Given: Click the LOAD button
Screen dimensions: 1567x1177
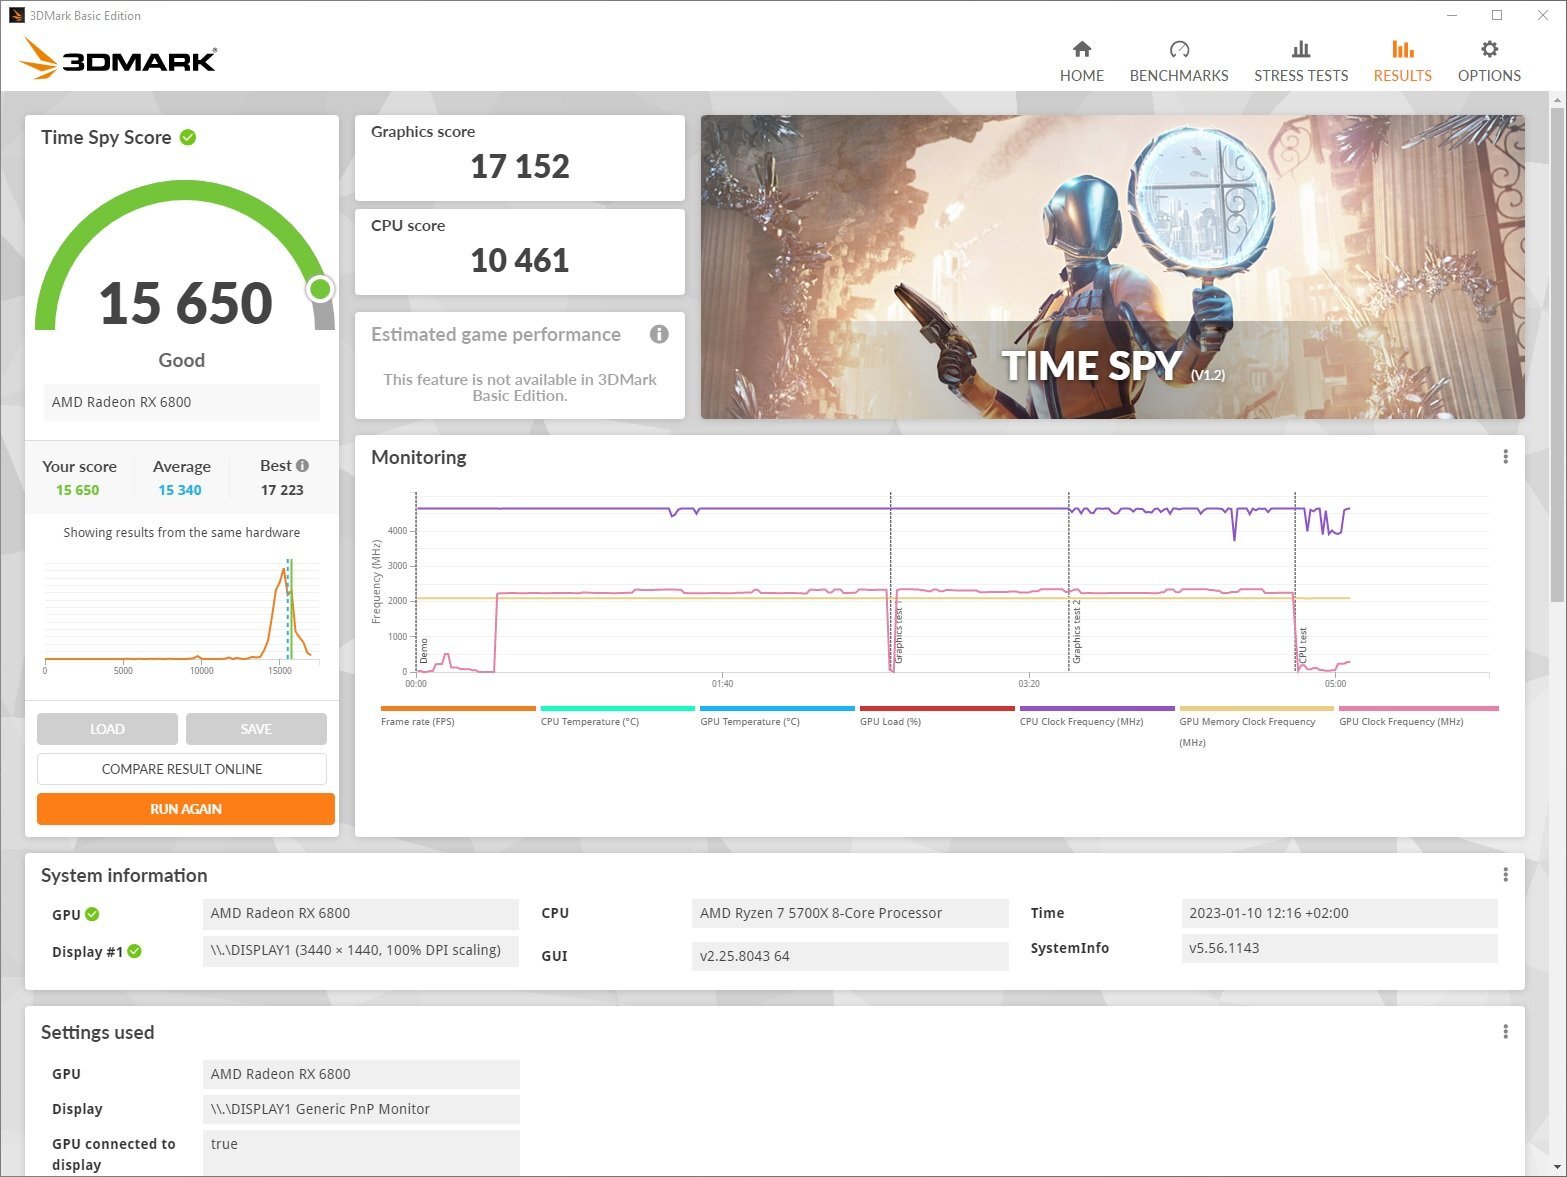Looking at the screenshot, I should point(107,729).
